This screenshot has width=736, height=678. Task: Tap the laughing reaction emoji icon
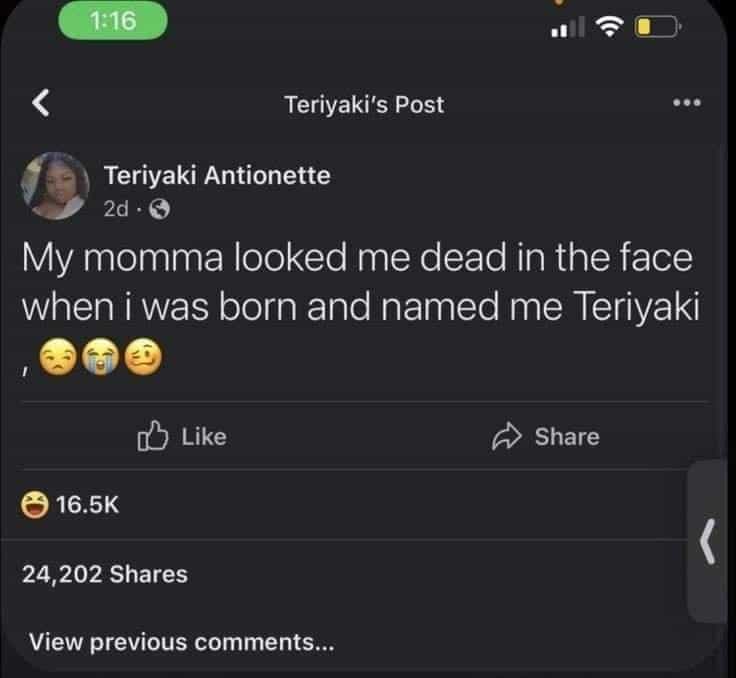point(34,505)
